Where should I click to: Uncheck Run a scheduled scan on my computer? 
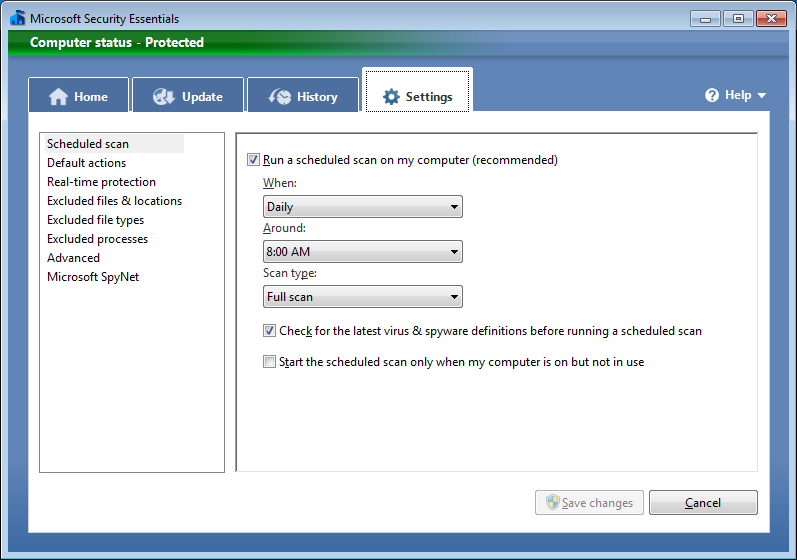click(253, 160)
